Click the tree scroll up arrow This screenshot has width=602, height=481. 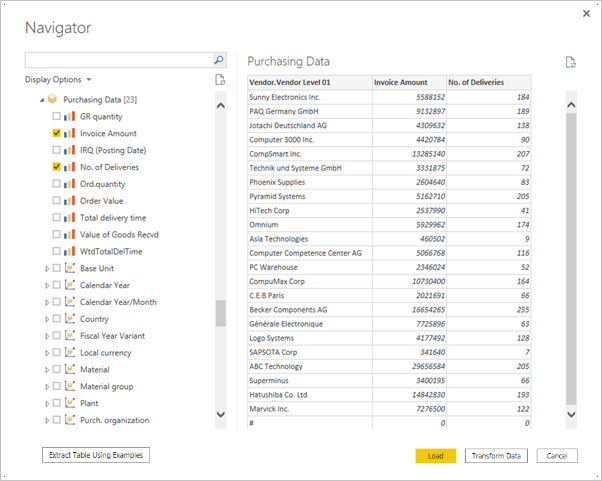[221, 106]
